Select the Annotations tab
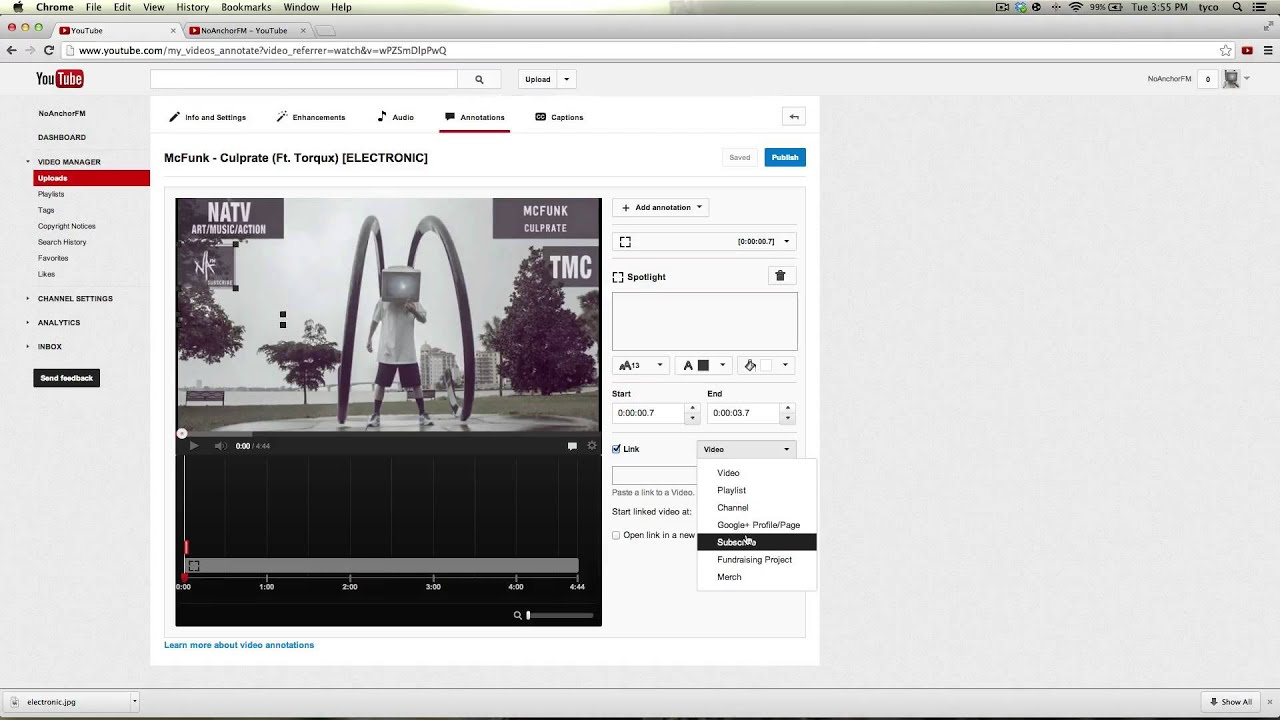The width and height of the screenshot is (1280, 720). [475, 117]
